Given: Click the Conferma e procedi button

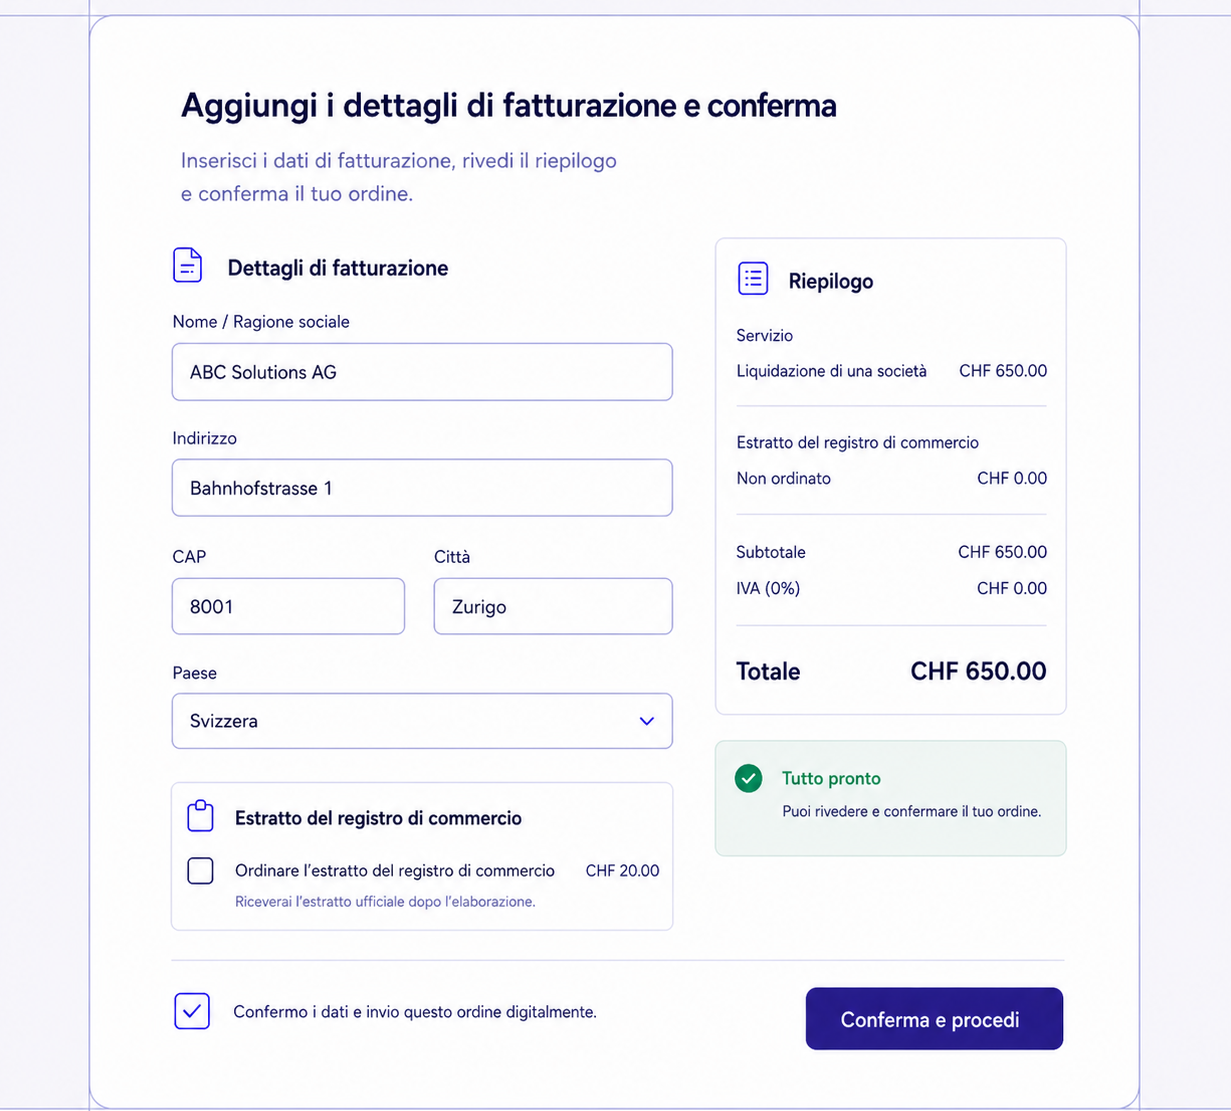Looking at the screenshot, I should tap(934, 1019).
